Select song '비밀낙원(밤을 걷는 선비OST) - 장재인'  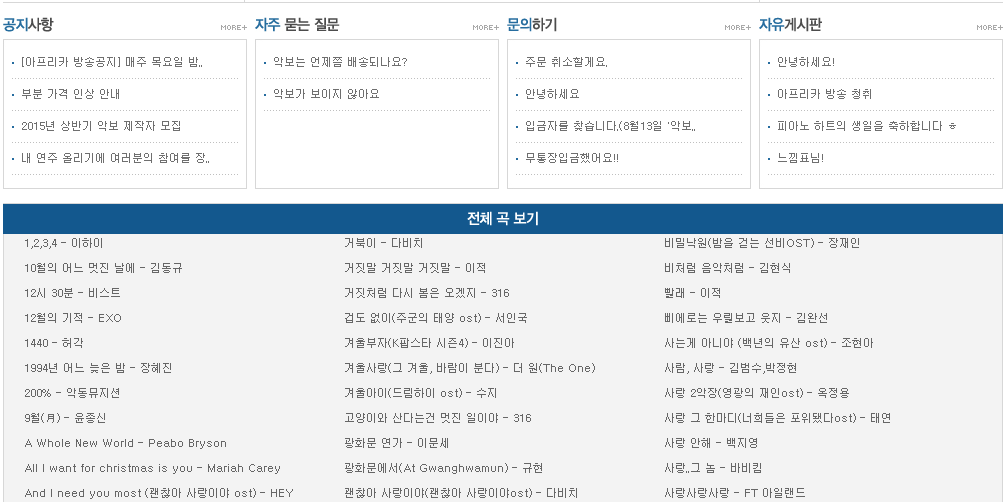click(762, 243)
